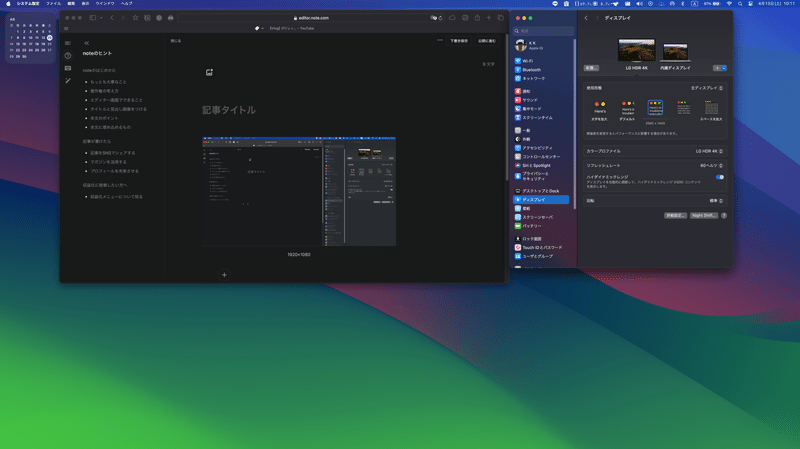The width and height of the screenshot is (800, 449).
Task: Open 記事をSNSでシェアする hint link
Action: coord(113,153)
